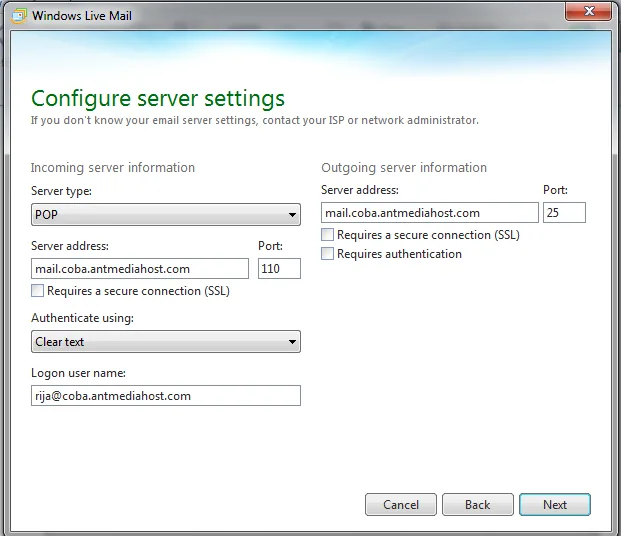Click the Authenticate using: label
This screenshot has height=536, width=621.
click(82, 318)
